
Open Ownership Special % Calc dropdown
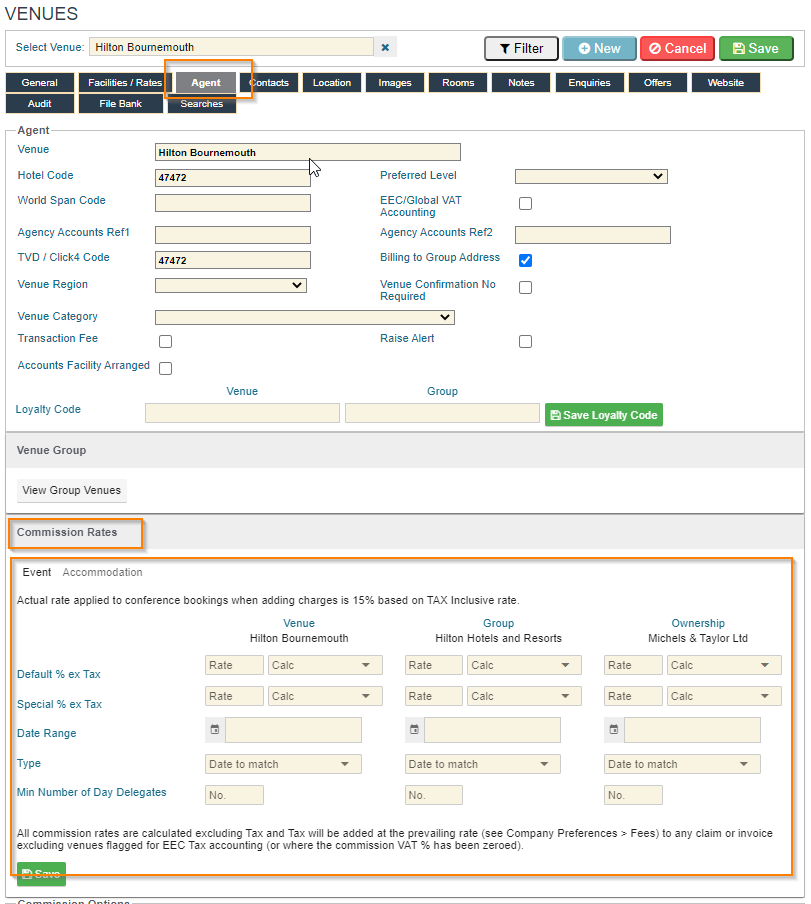tap(724, 696)
